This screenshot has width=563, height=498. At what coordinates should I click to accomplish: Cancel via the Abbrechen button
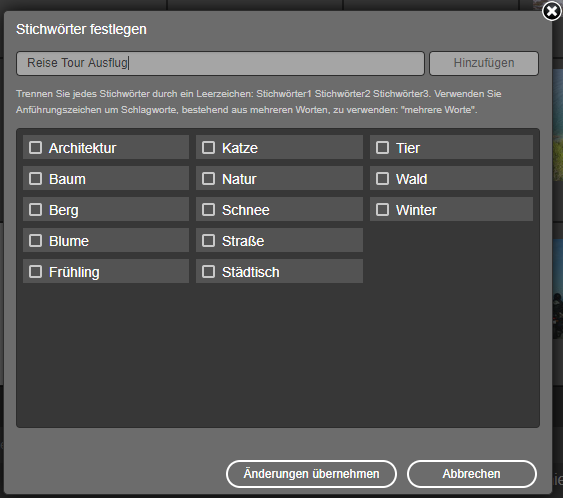[x=472, y=474]
